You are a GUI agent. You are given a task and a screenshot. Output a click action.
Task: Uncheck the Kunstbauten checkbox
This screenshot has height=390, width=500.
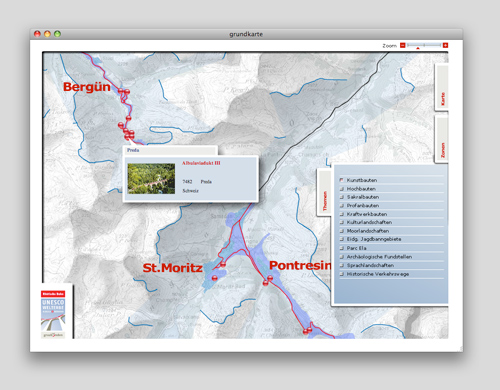tap(341, 180)
